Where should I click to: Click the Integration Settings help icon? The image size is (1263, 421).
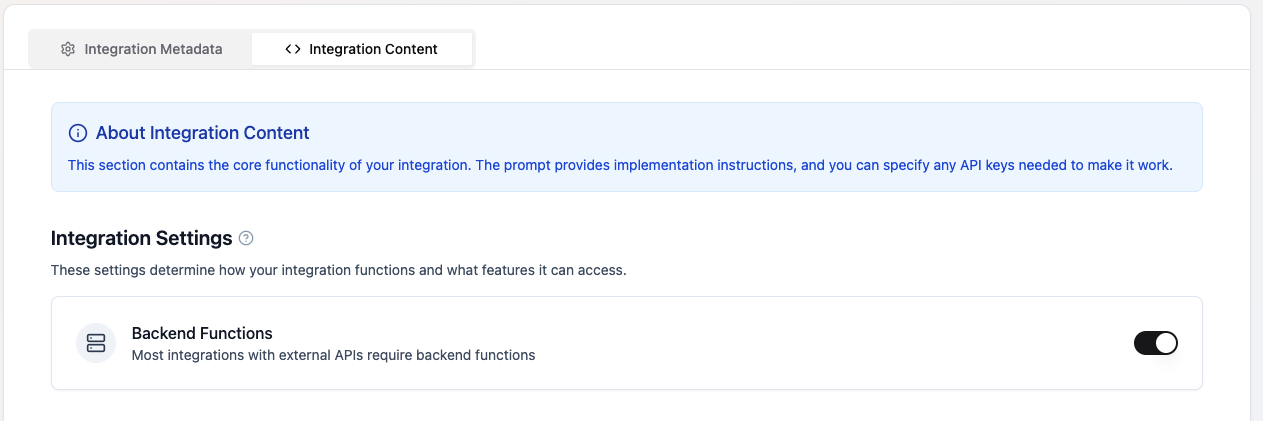(x=246, y=239)
